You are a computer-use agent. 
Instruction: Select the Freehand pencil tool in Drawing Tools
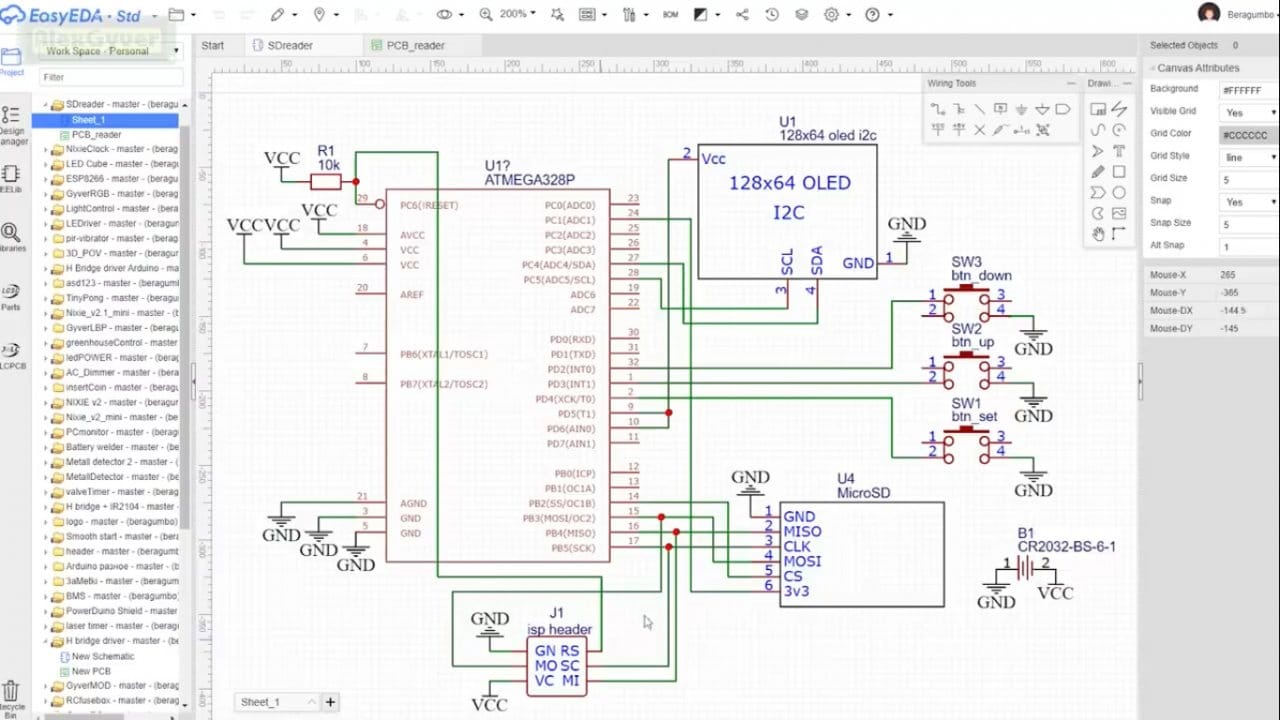[x=1098, y=172]
